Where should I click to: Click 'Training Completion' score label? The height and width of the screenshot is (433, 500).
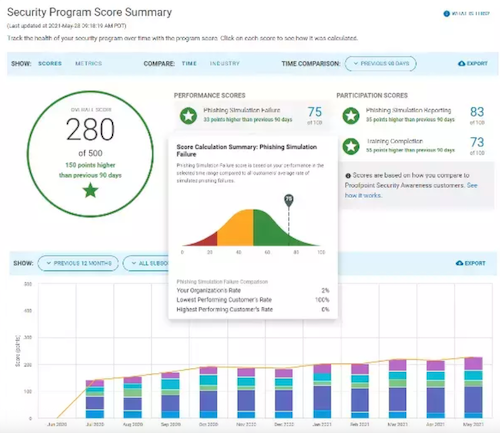click(395, 141)
